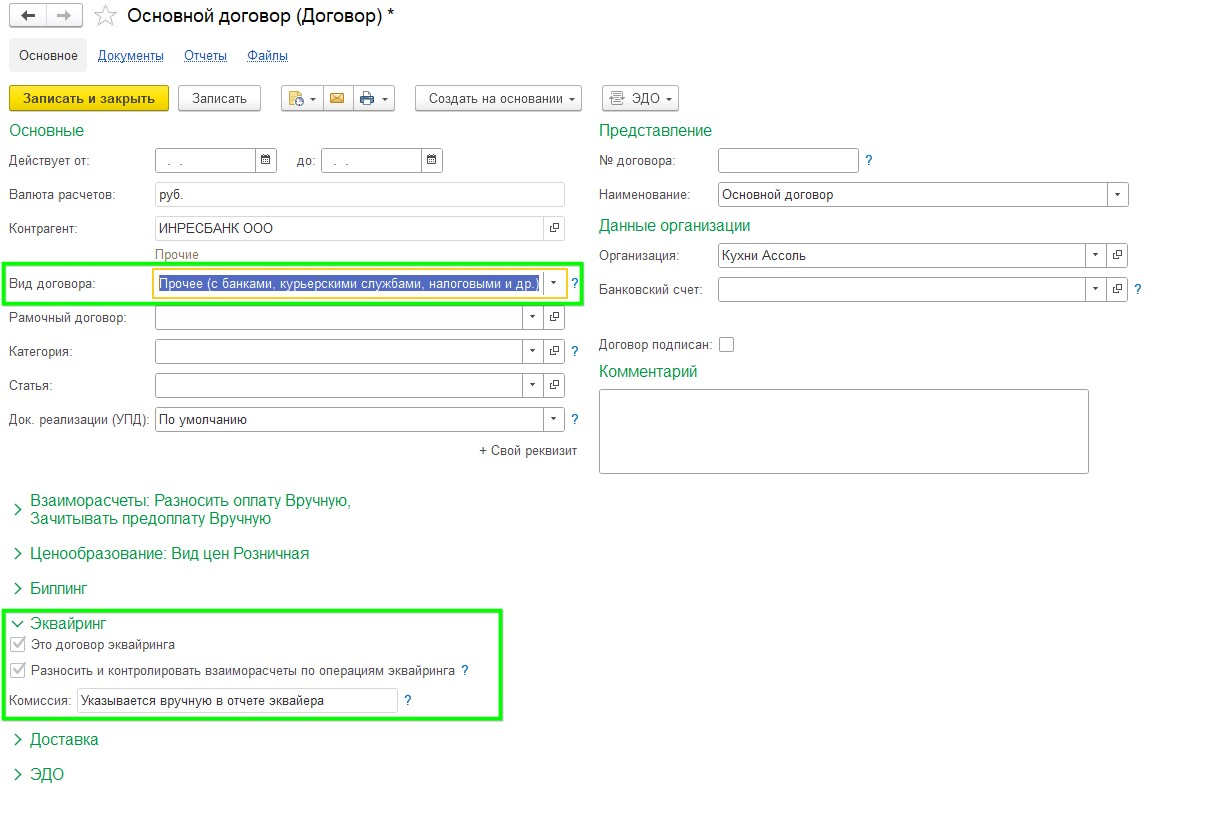Add the contract to favorites with the star

click(105, 16)
